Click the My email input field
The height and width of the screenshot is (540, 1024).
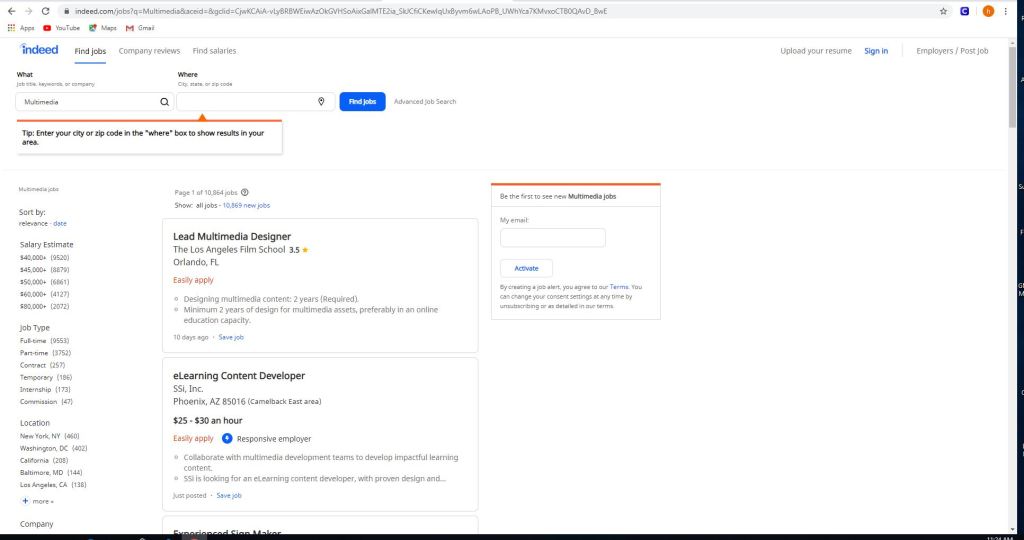pyautogui.click(x=552, y=238)
